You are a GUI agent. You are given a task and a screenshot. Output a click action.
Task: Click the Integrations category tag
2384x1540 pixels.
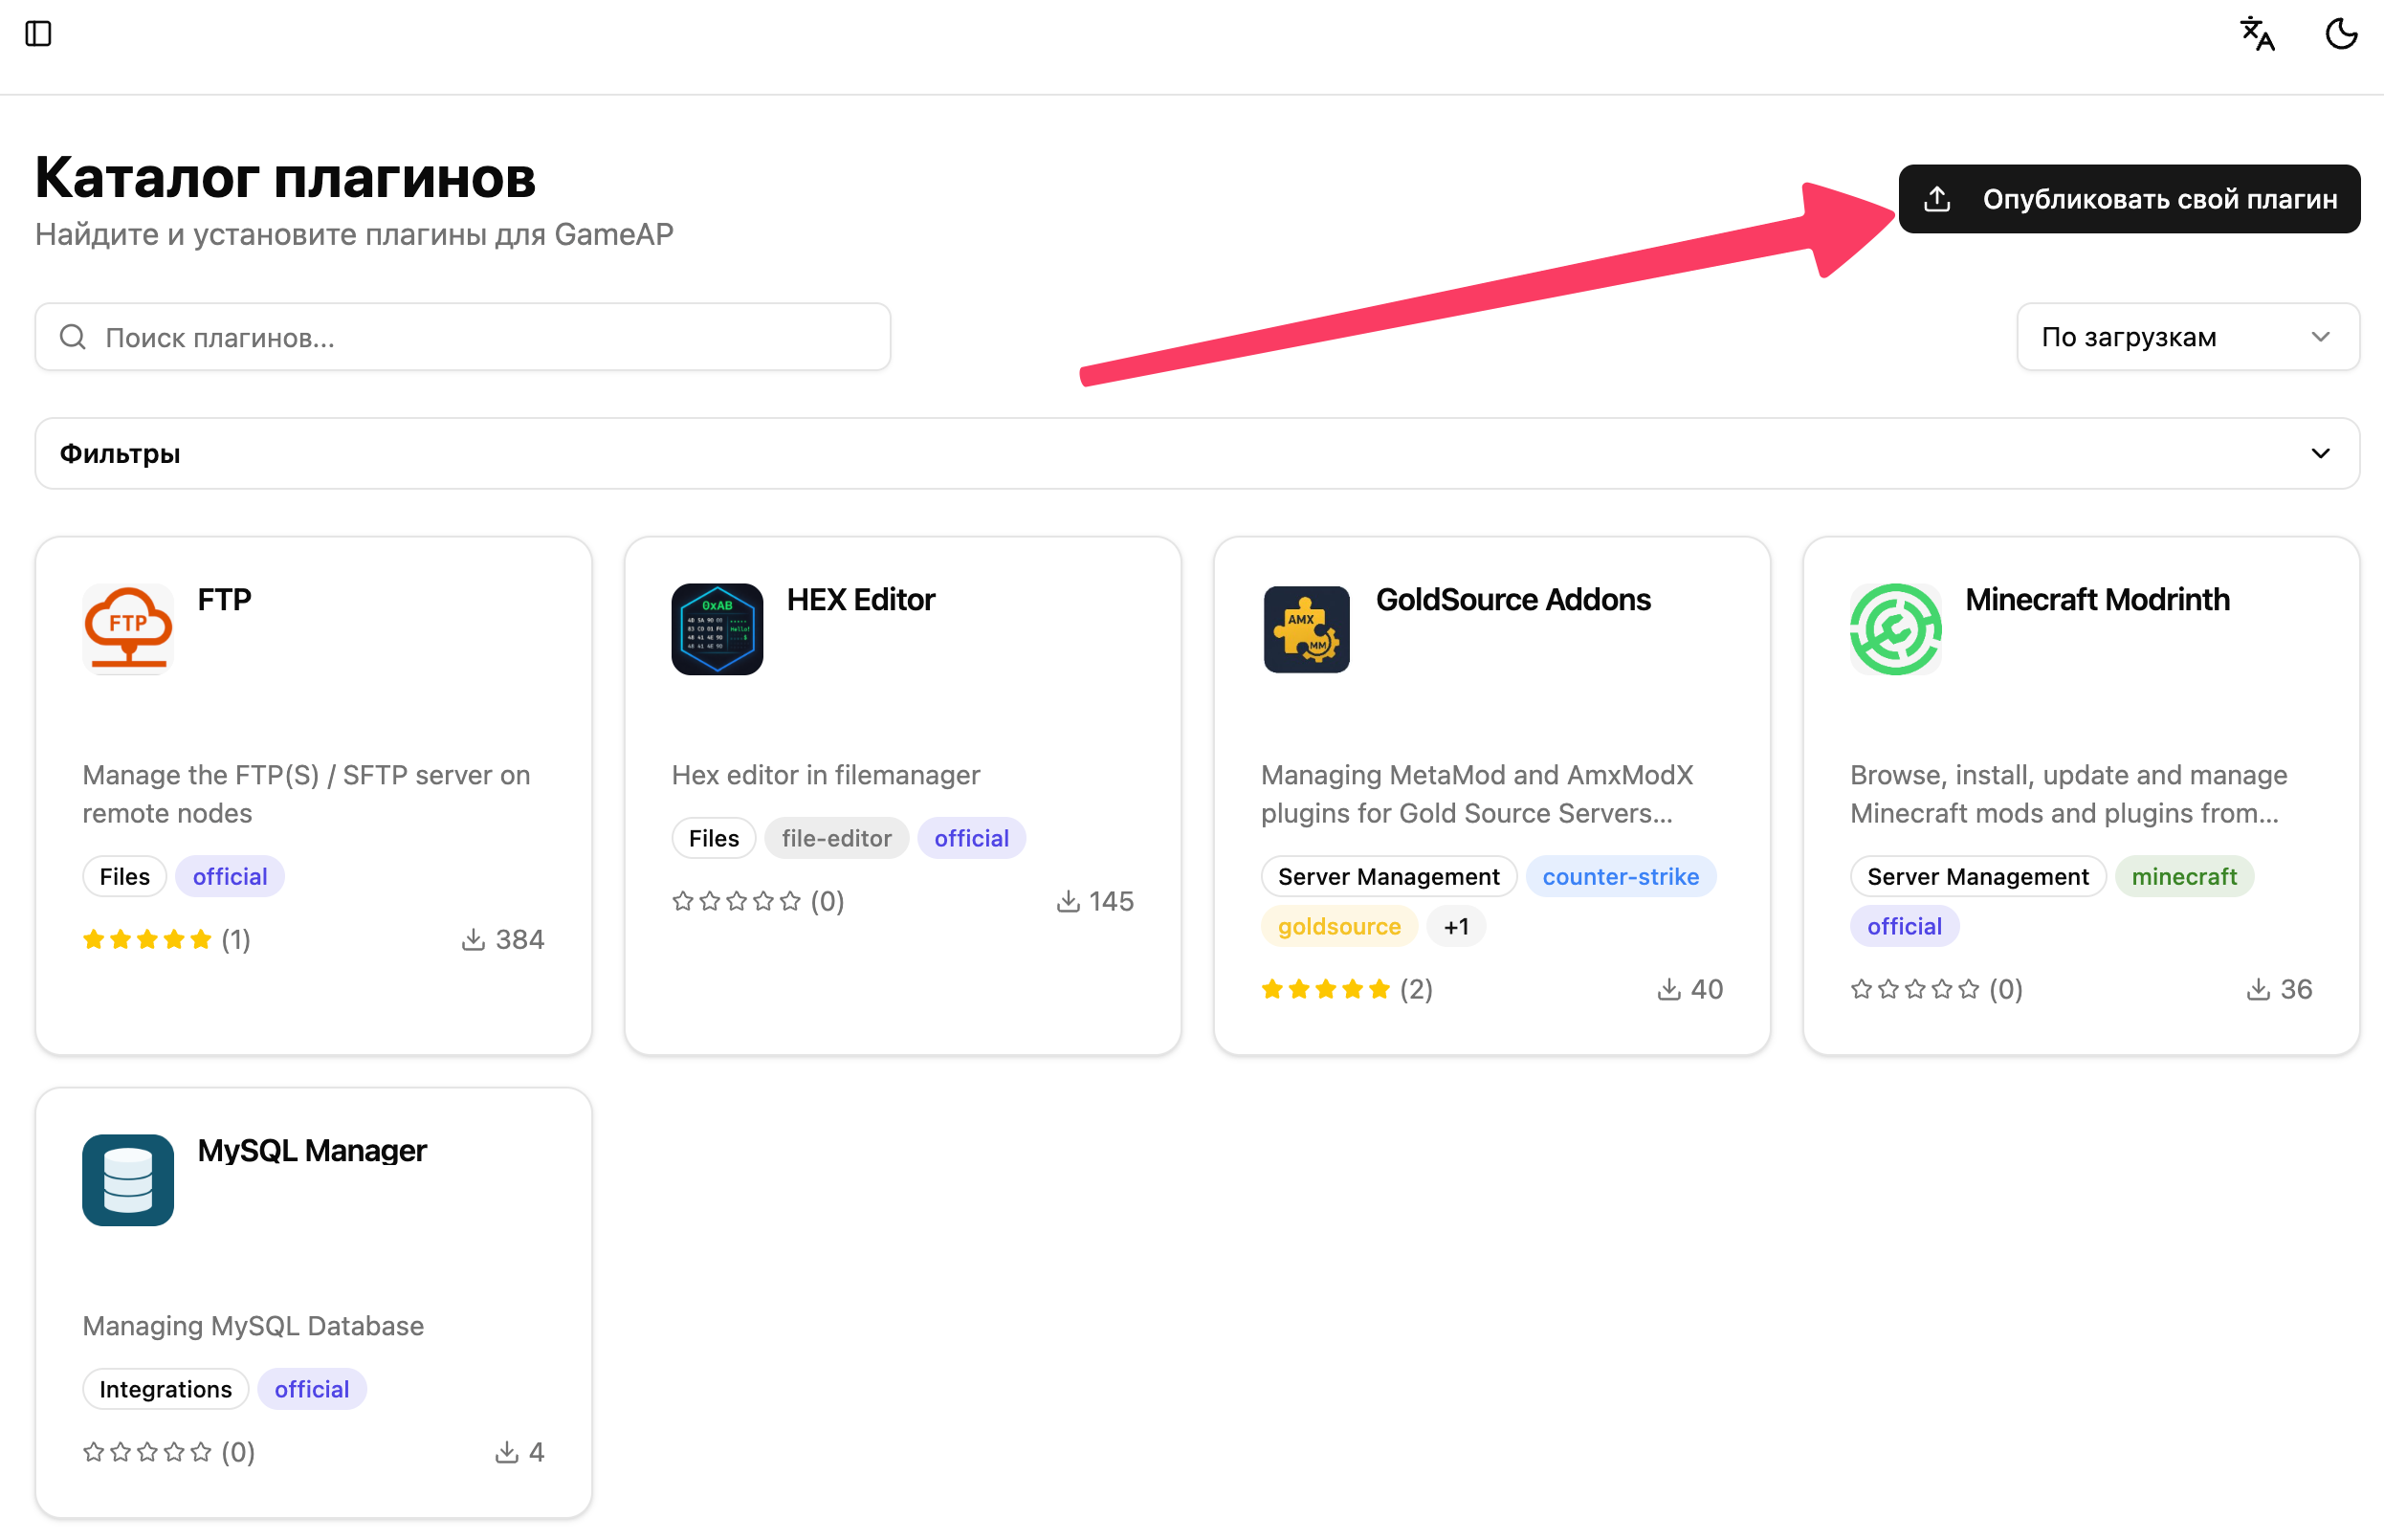165,1389
